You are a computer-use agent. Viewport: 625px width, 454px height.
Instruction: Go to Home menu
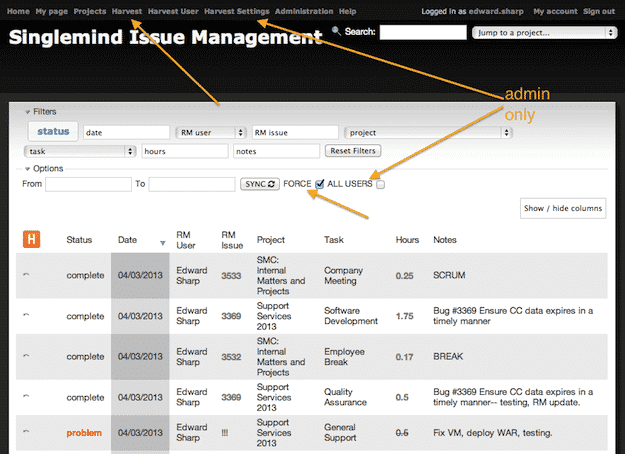(18, 12)
